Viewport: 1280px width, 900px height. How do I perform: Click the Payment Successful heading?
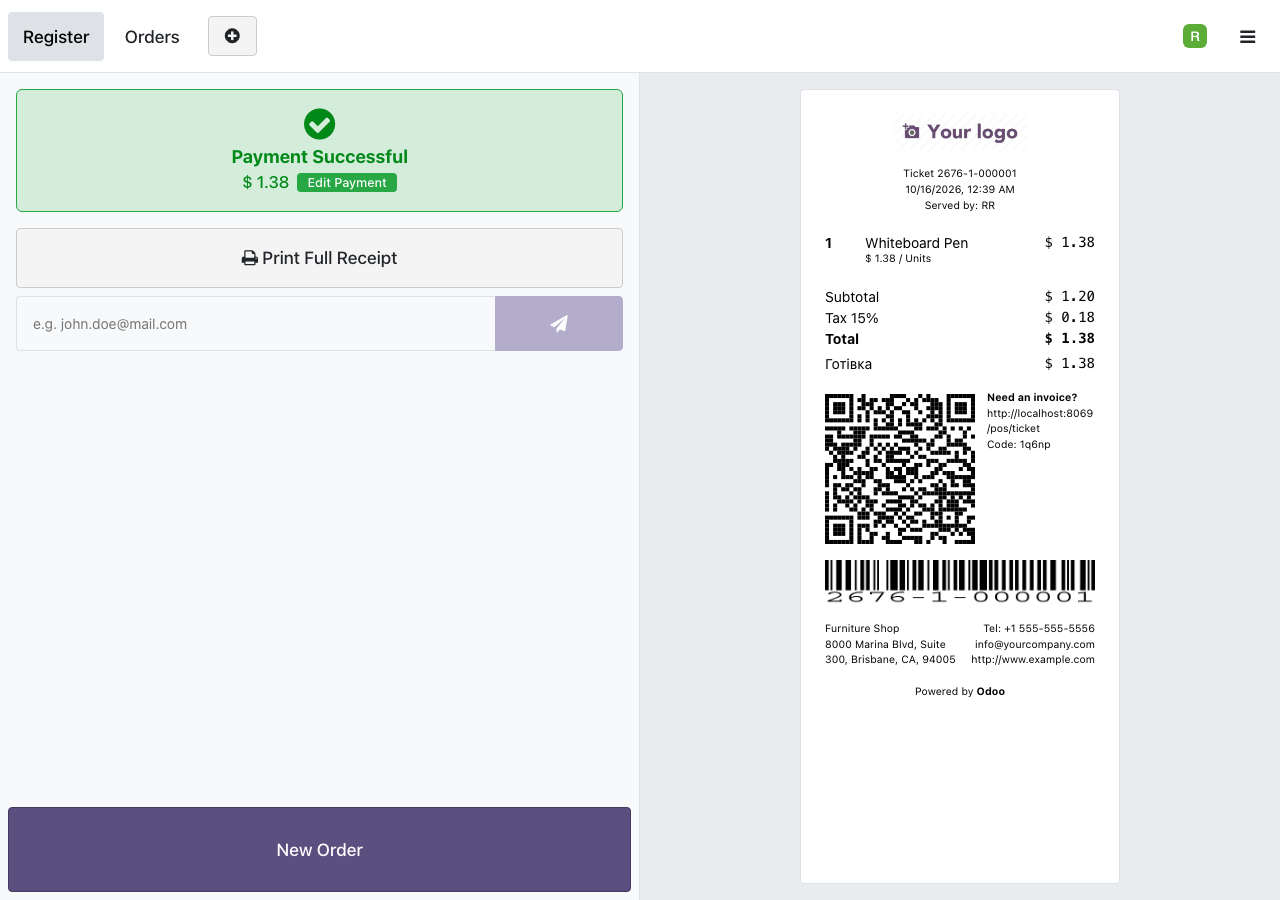point(319,157)
